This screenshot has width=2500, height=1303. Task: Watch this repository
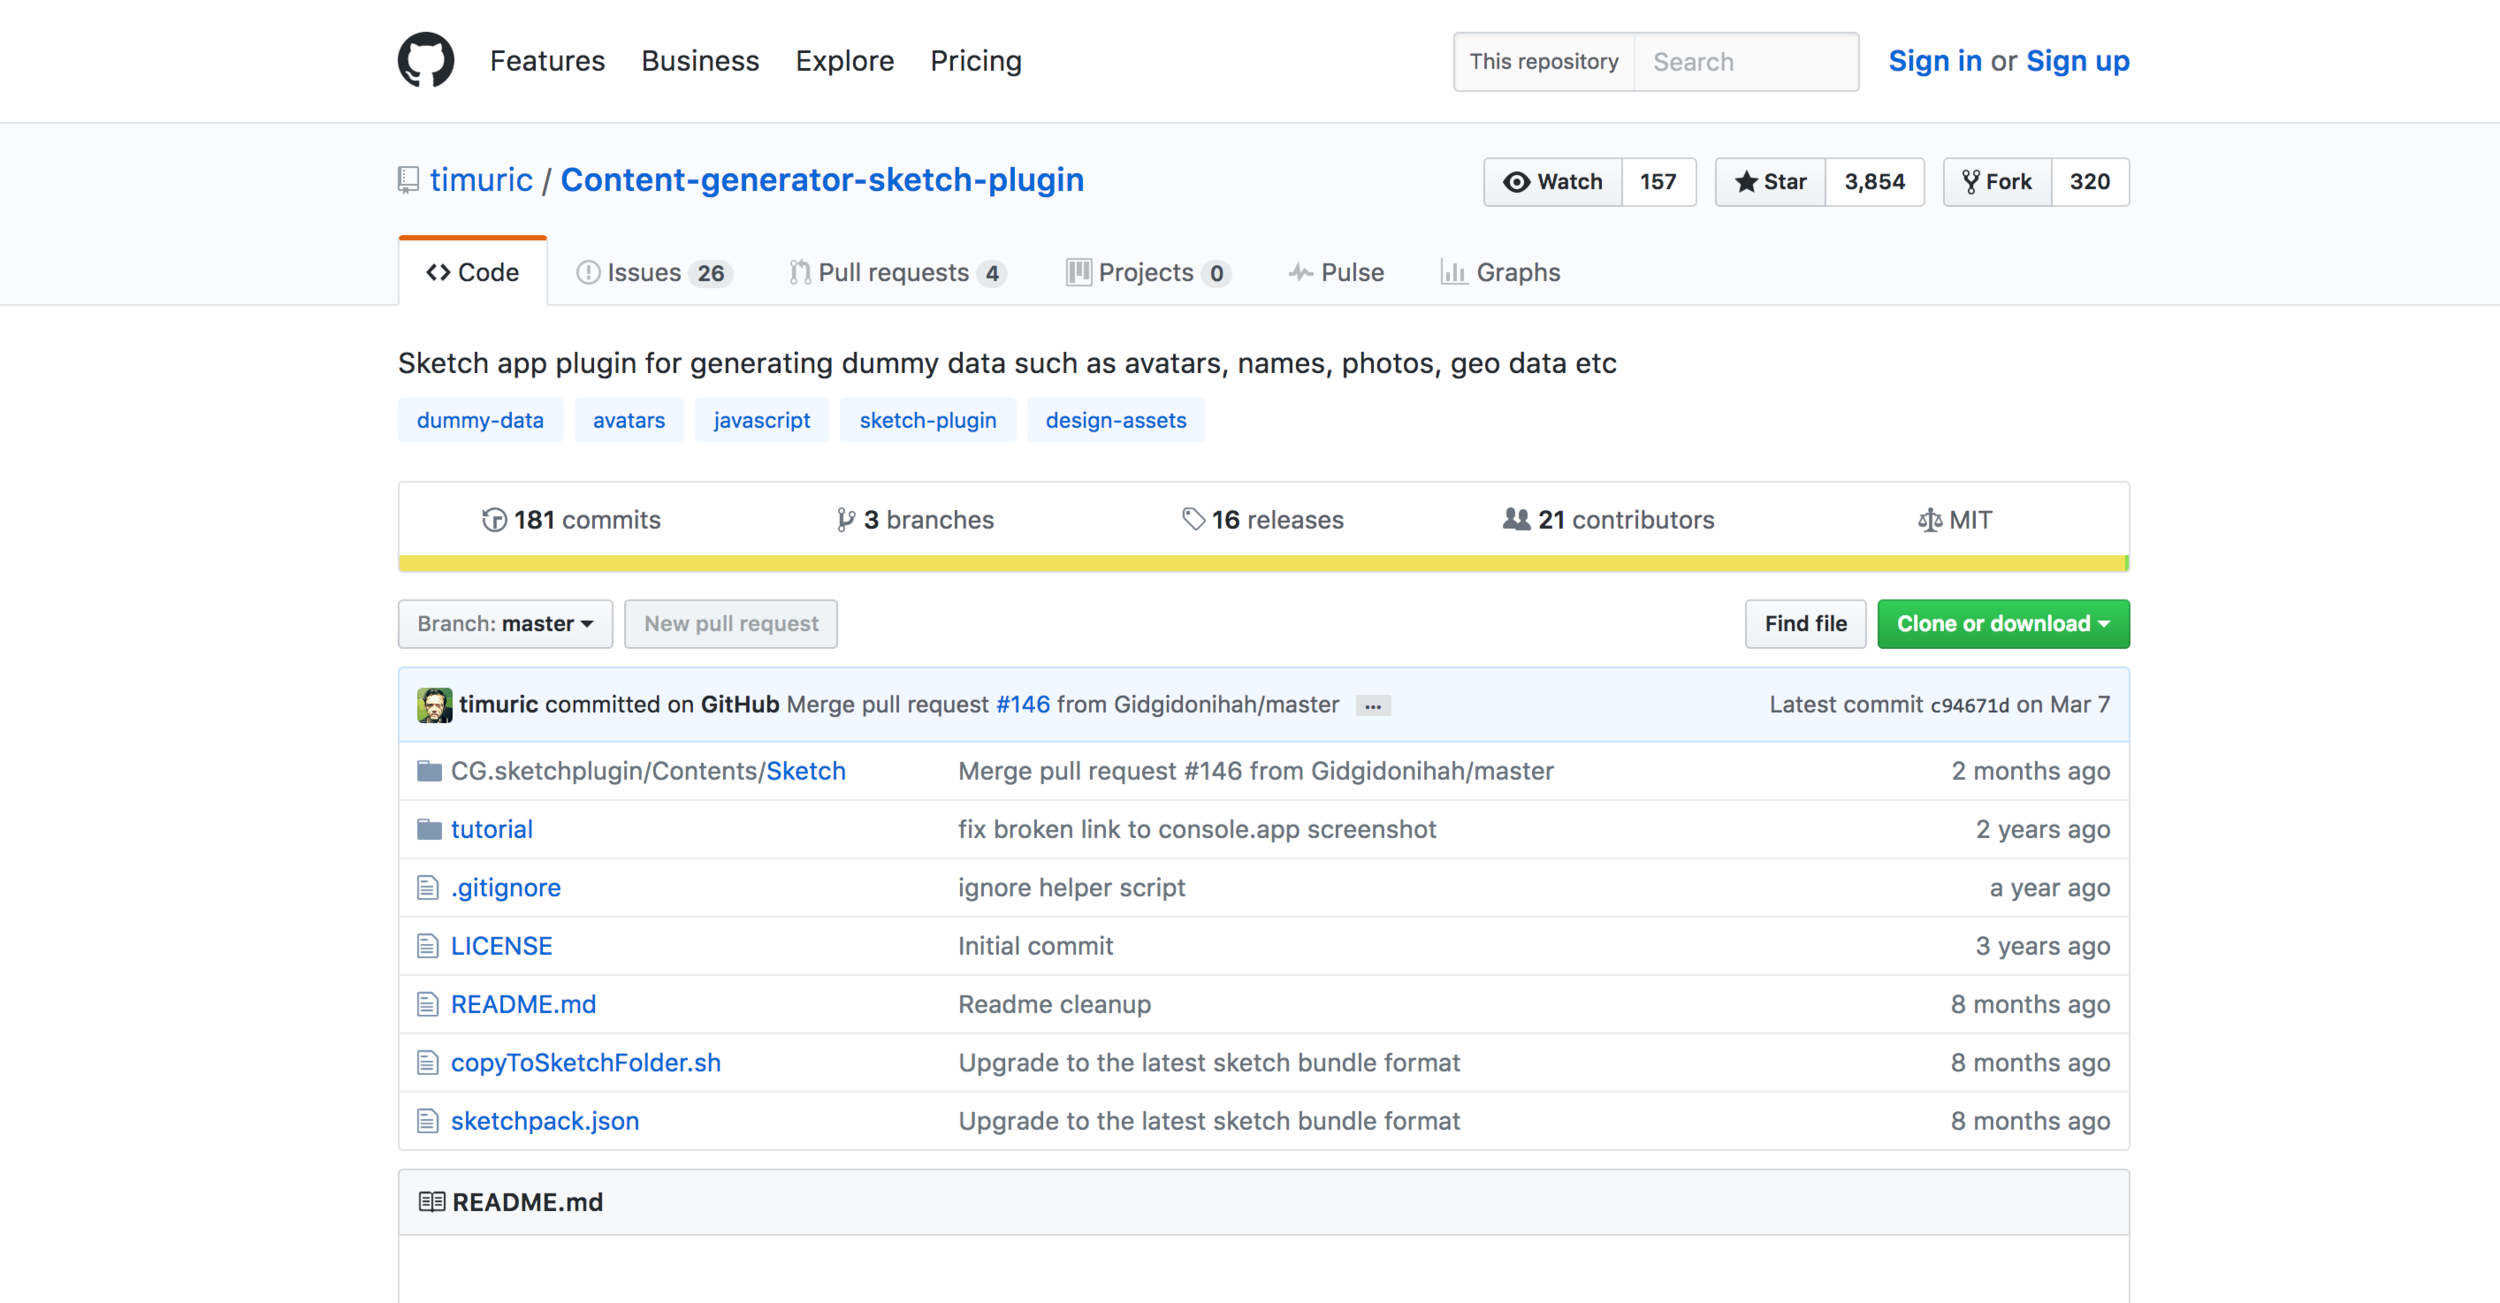pyautogui.click(x=1553, y=182)
